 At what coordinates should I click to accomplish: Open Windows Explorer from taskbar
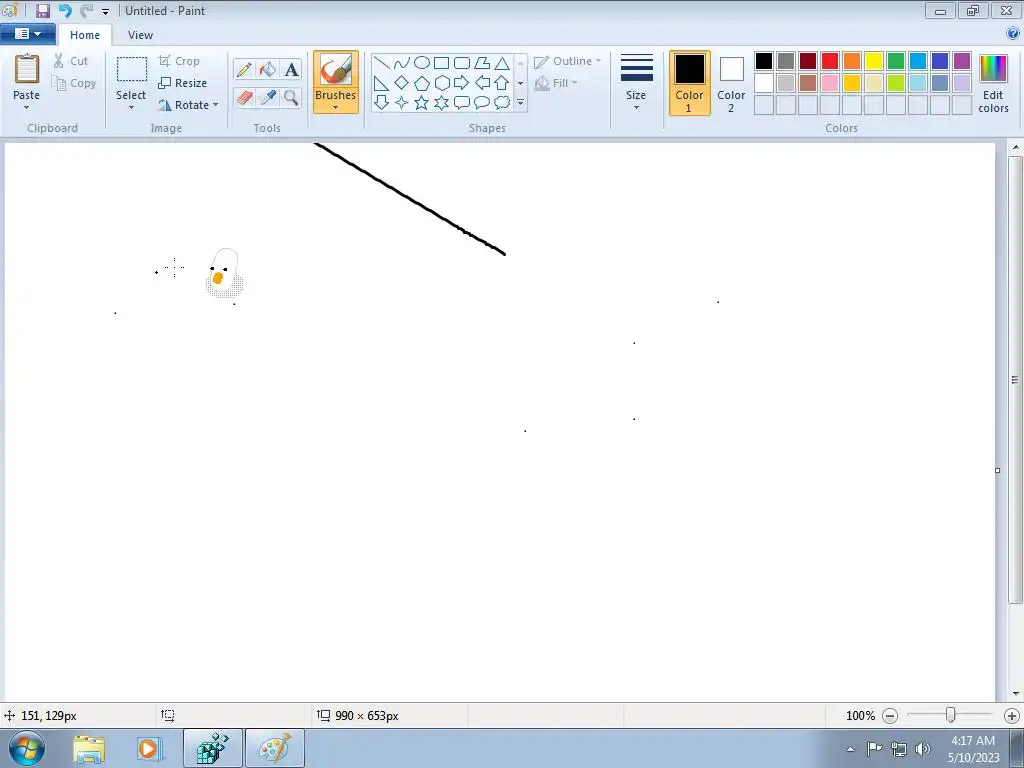(89, 748)
